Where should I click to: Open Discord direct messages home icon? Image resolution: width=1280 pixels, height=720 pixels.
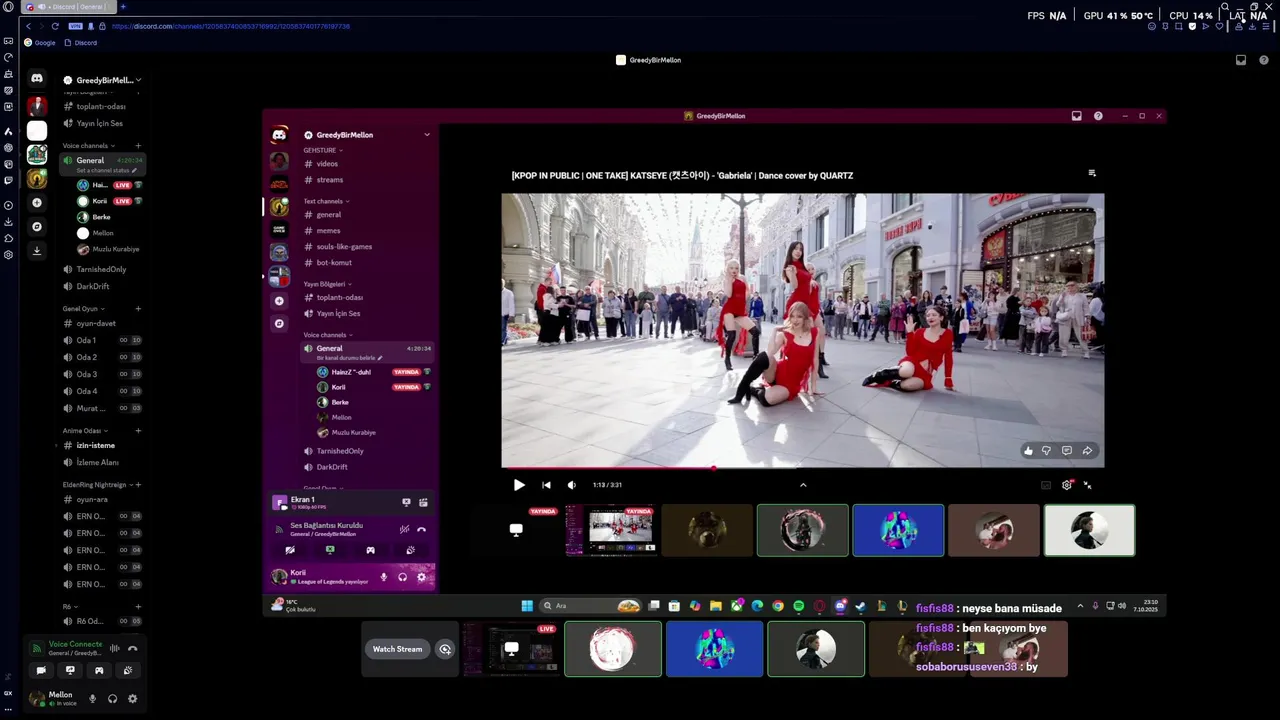pos(37,78)
